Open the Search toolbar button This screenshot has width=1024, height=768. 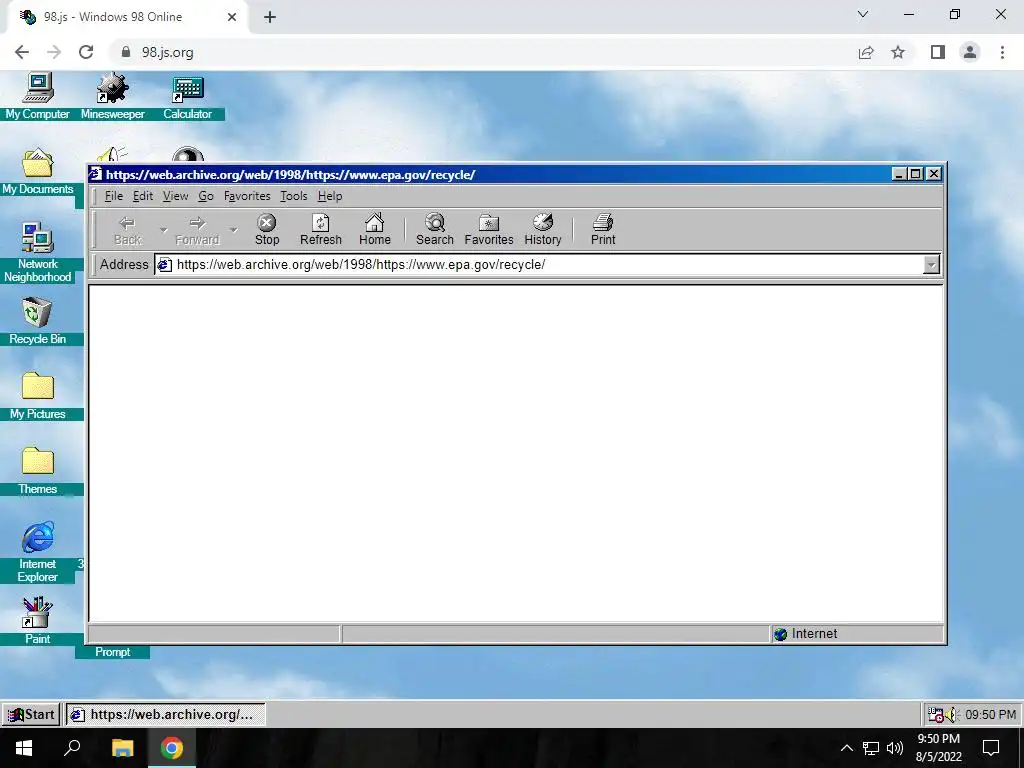click(434, 229)
